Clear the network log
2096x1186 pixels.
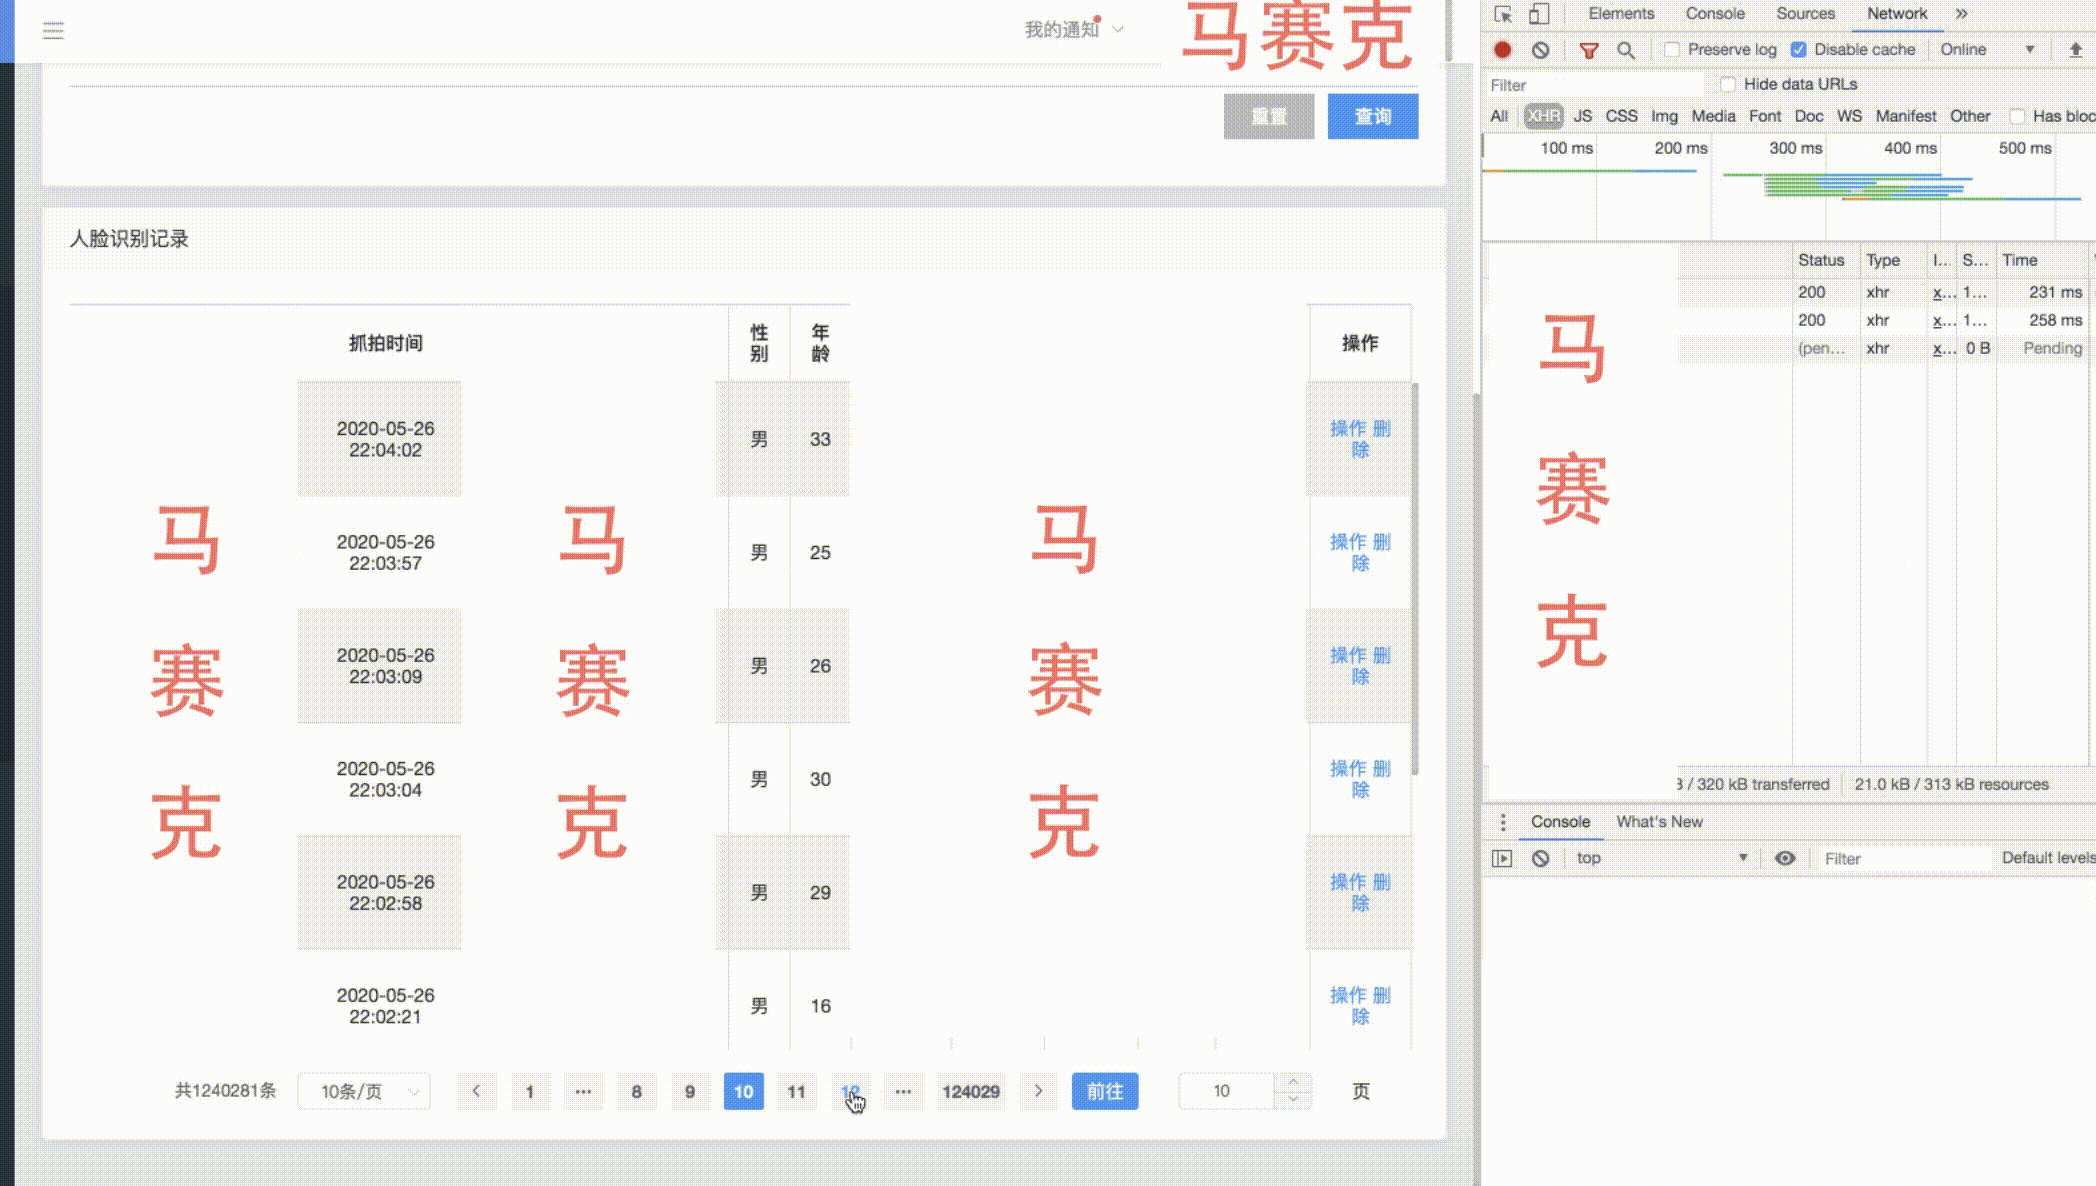click(1540, 49)
